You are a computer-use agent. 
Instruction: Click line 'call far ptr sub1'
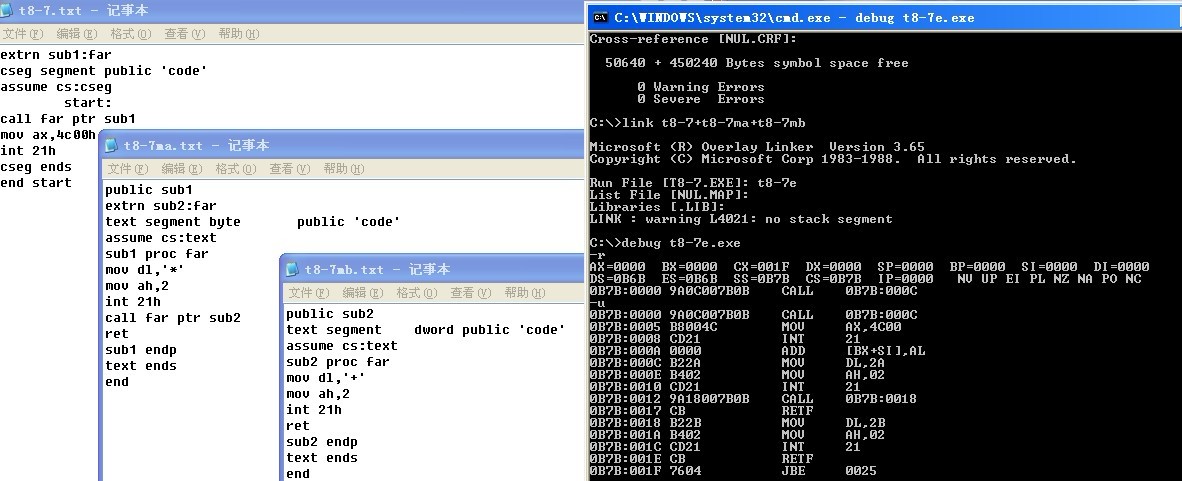tap(68, 118)
